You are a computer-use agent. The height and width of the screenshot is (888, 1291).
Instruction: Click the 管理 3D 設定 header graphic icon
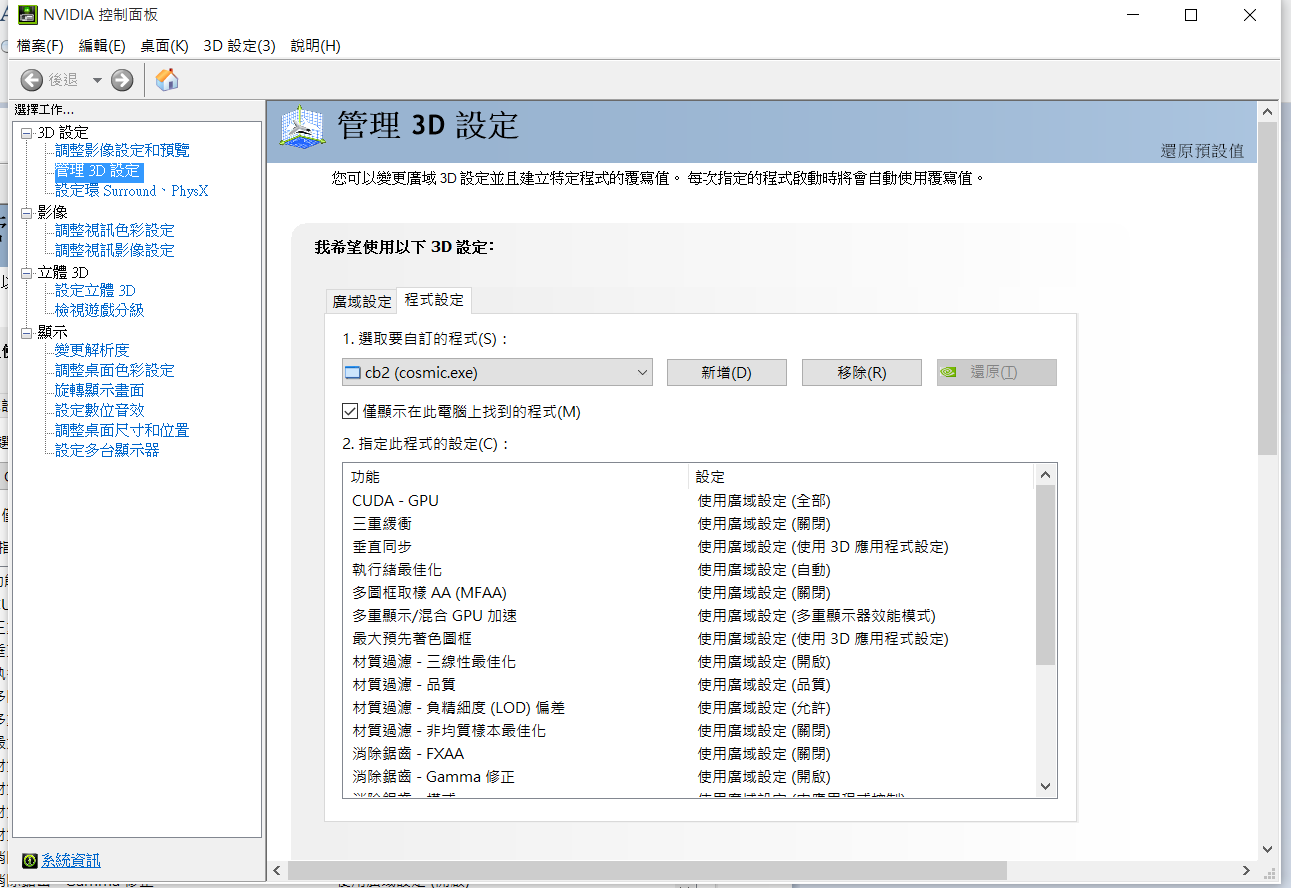(304, 128)
